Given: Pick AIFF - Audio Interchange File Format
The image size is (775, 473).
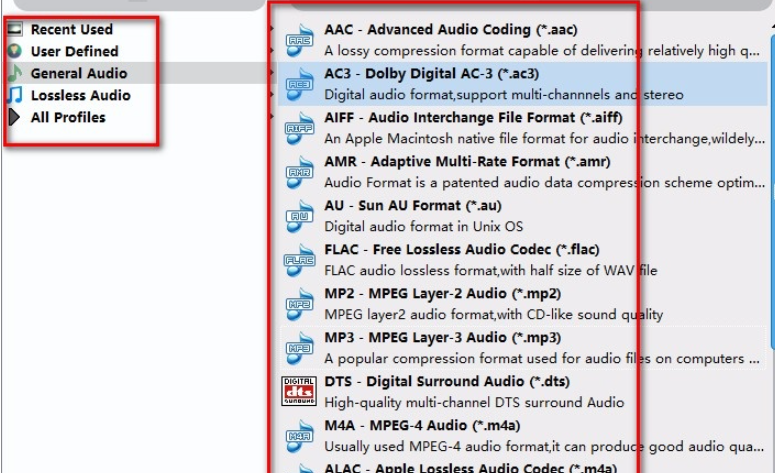Looking at the screenshot, I should pos(474,118).
